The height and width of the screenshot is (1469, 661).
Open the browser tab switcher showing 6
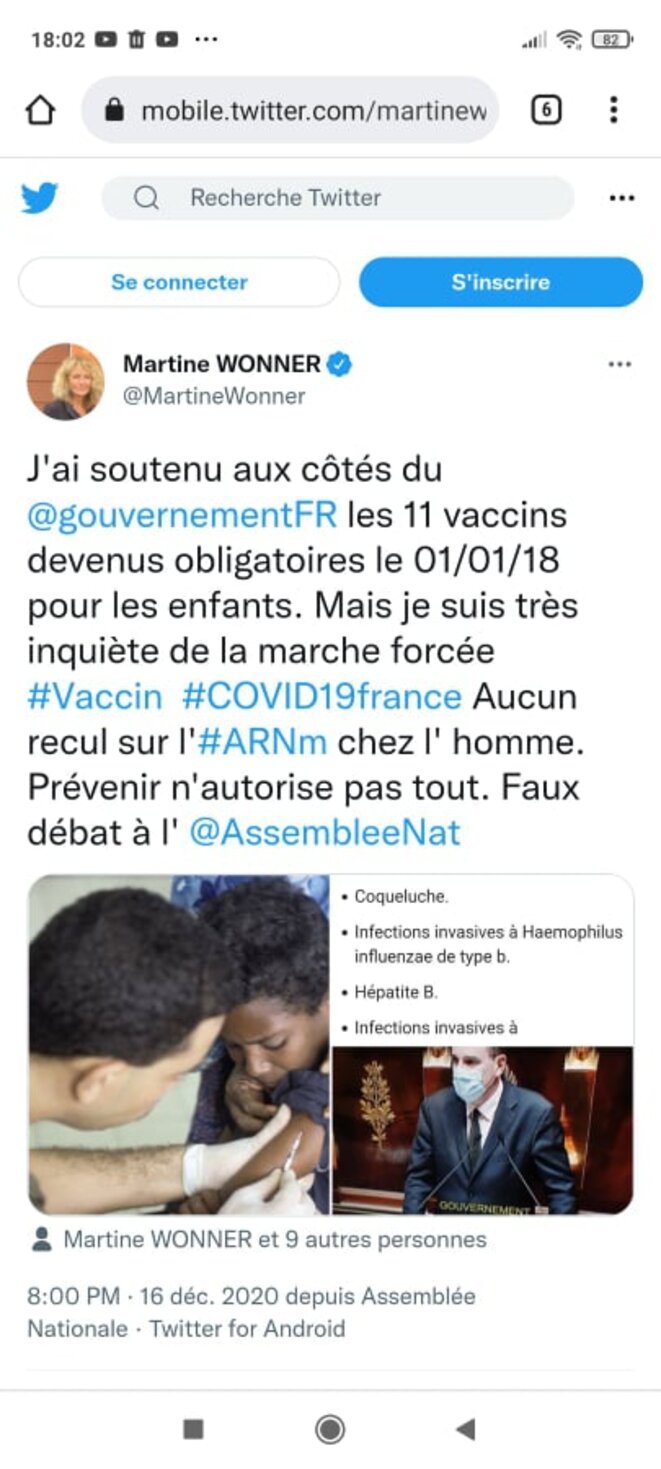tap(545, 110)
